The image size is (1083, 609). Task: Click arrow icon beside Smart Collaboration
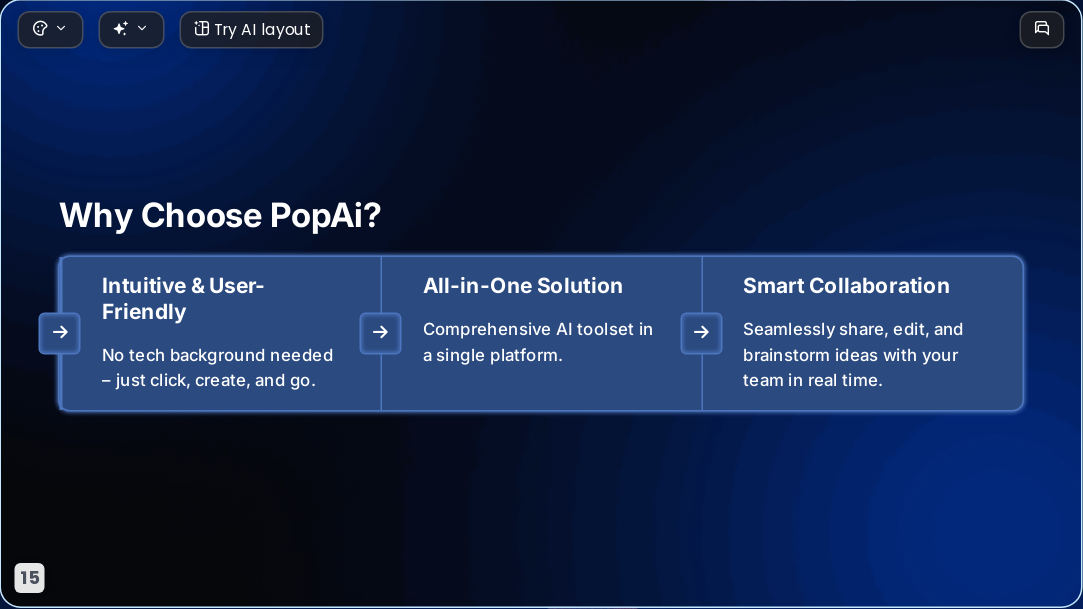[x=701, y=333]
